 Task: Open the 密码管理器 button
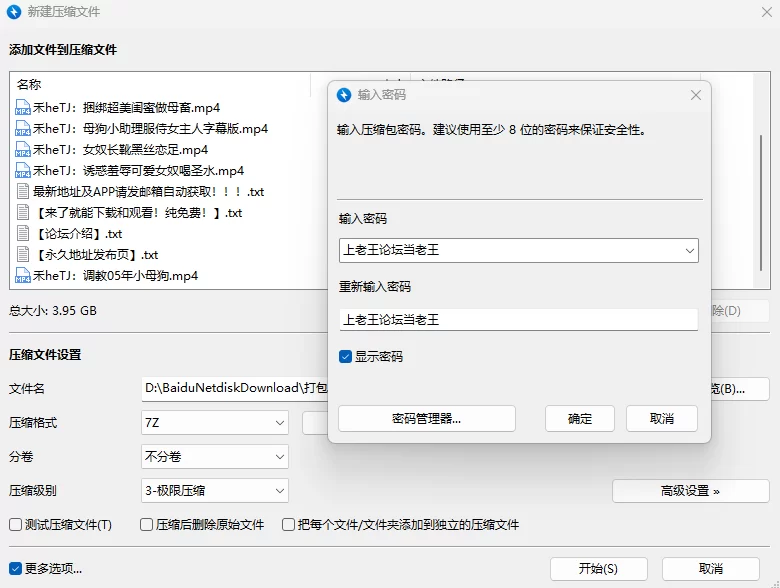coord(427,418)
